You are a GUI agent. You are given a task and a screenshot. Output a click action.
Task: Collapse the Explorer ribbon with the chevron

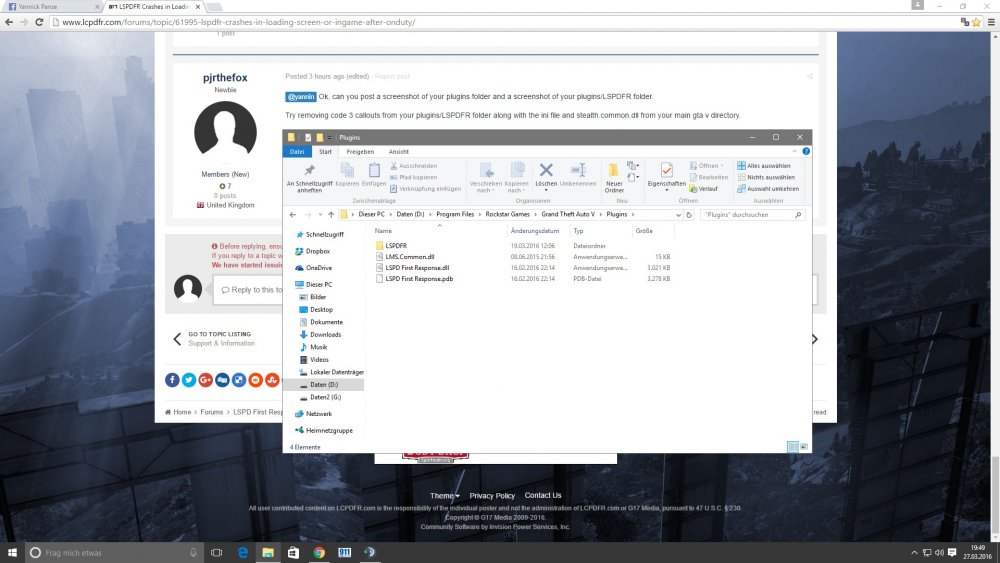coord(797,152)
